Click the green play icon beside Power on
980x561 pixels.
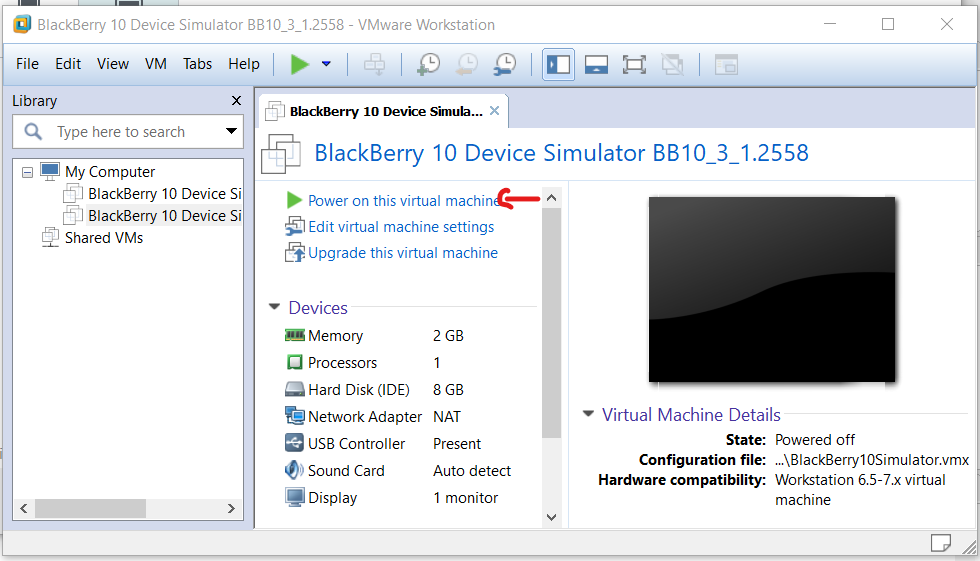[x=294, y=200]
